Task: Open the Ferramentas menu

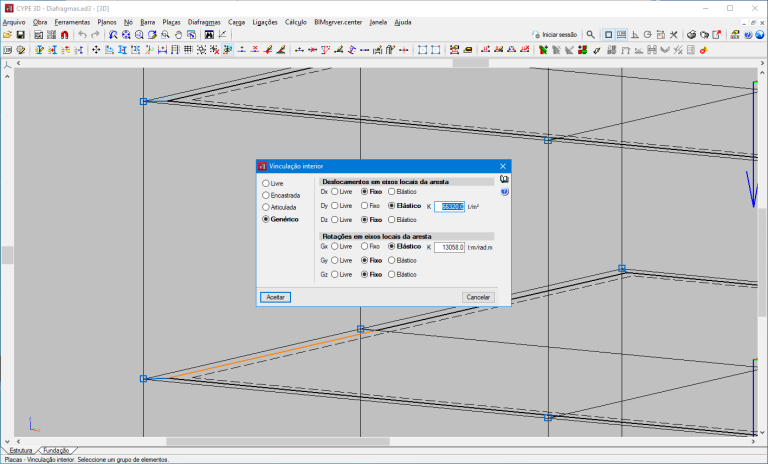Action: (71, 21)
